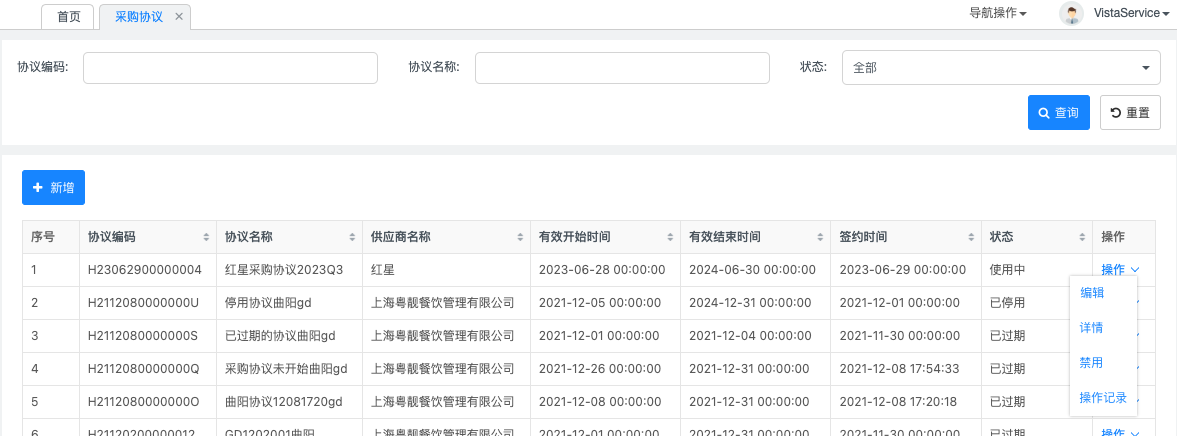Viewport: 1177px width, 436px height.
Task: Click cell H2112080000000S
Action: coord(148,336)
